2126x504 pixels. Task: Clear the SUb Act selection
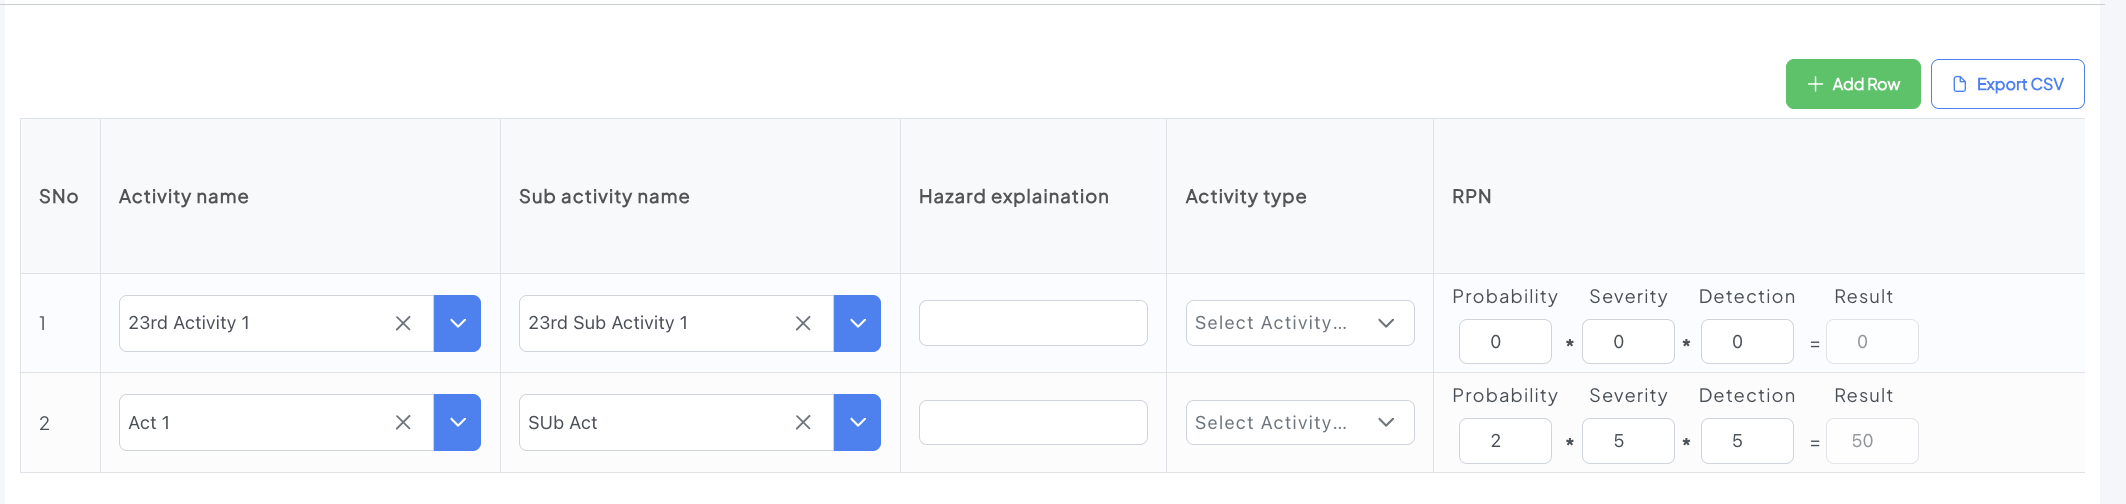pyautogui.click(x=803, y=422)
